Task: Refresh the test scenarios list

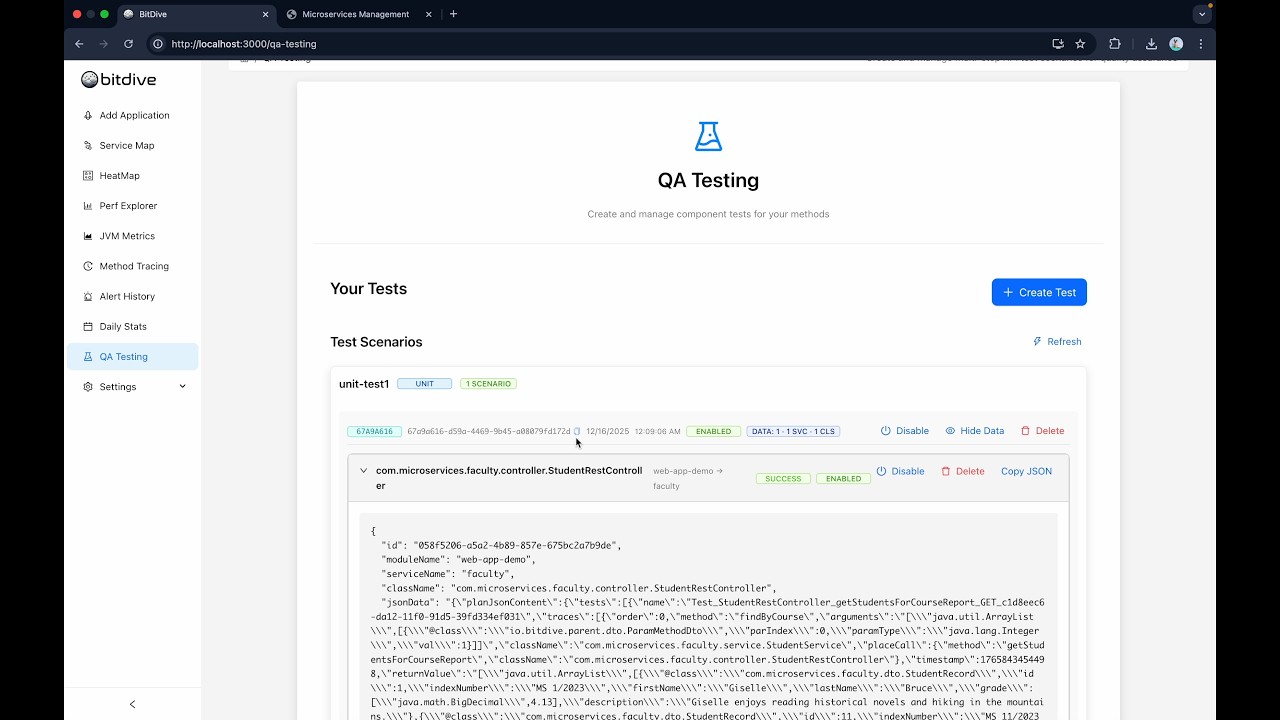Action: tap(1057, 341)
